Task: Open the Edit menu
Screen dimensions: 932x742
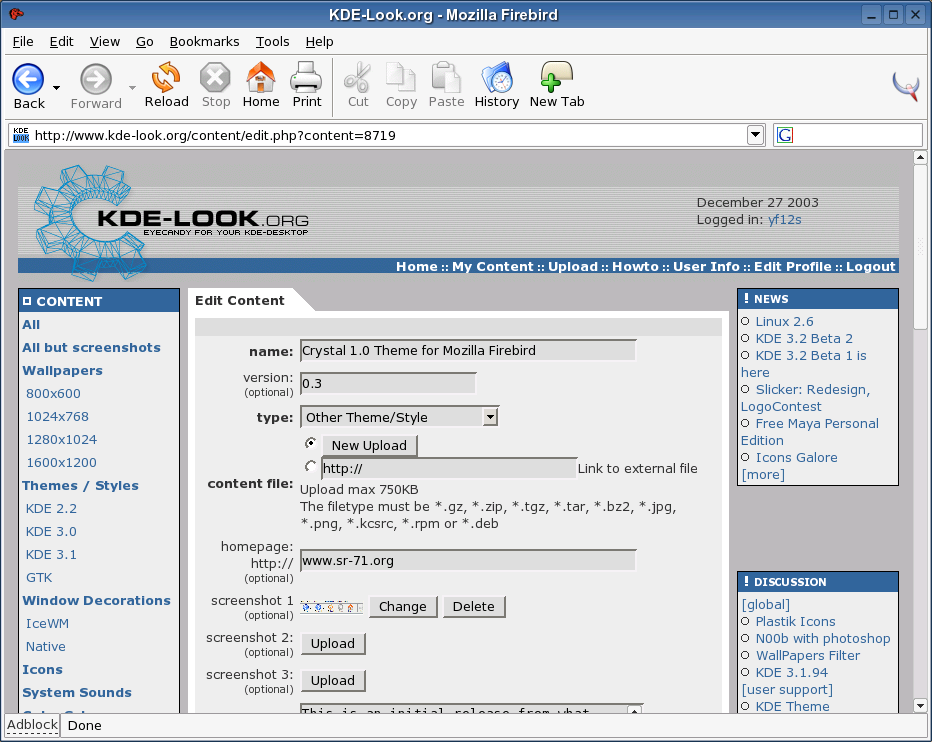Action: [61, 42]
